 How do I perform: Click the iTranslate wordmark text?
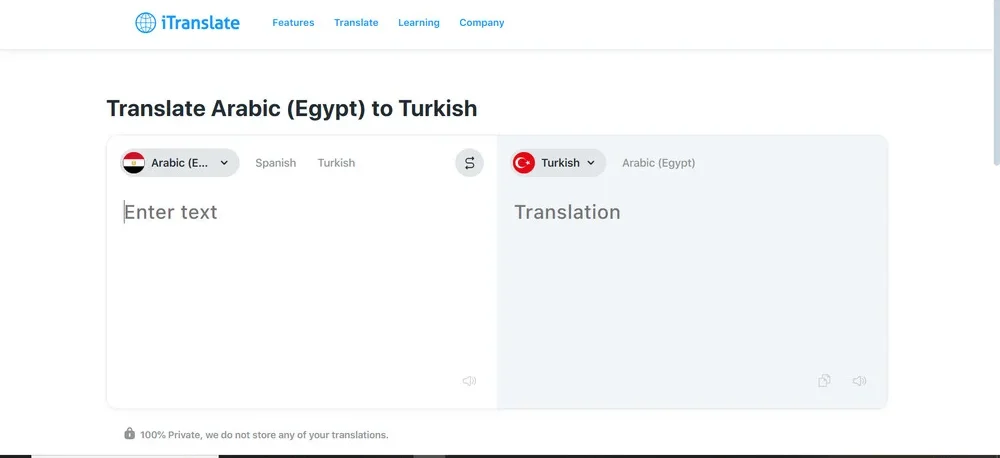(x=200, y=23)
